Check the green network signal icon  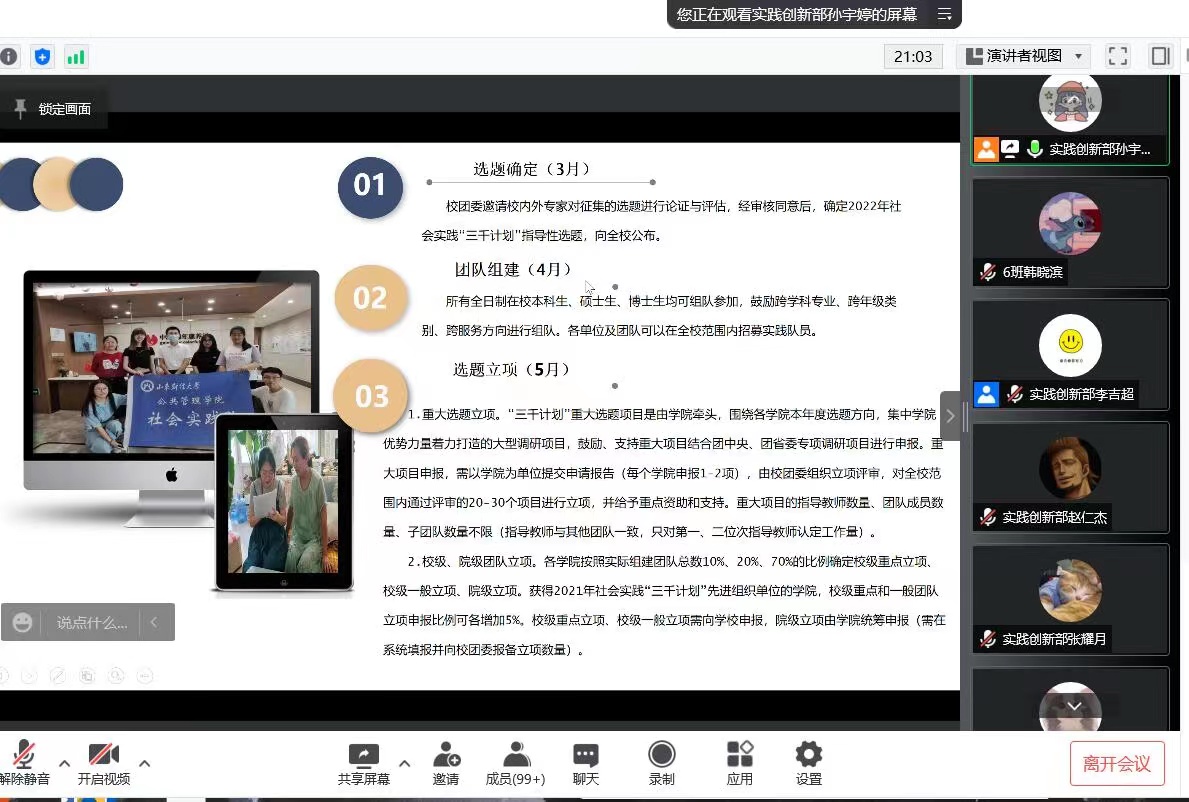(75, 57)
